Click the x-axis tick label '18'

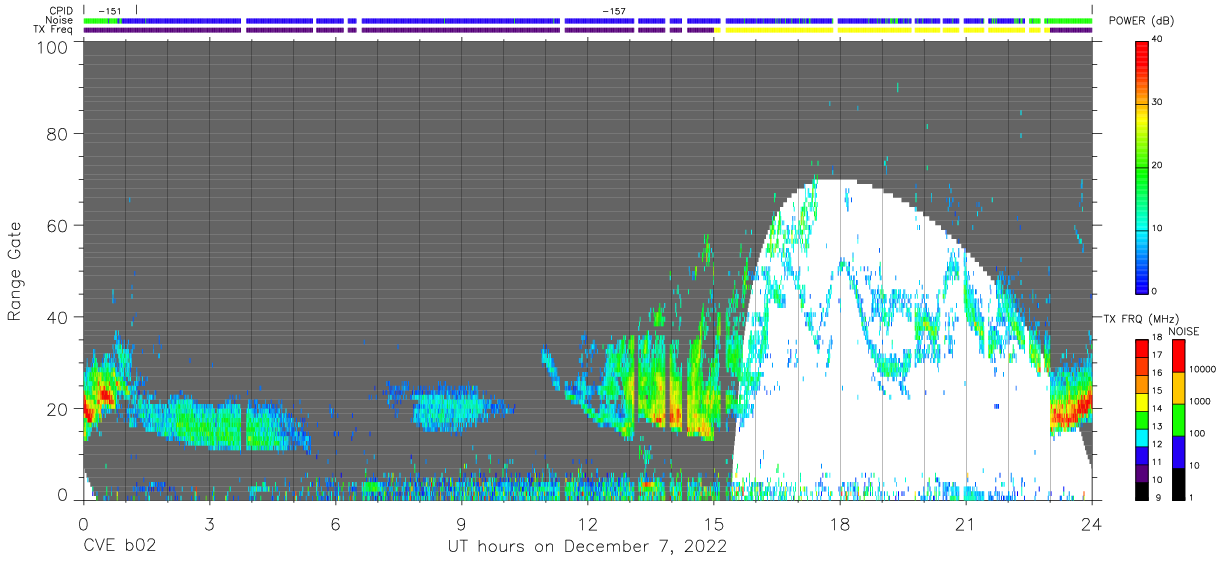840,523
